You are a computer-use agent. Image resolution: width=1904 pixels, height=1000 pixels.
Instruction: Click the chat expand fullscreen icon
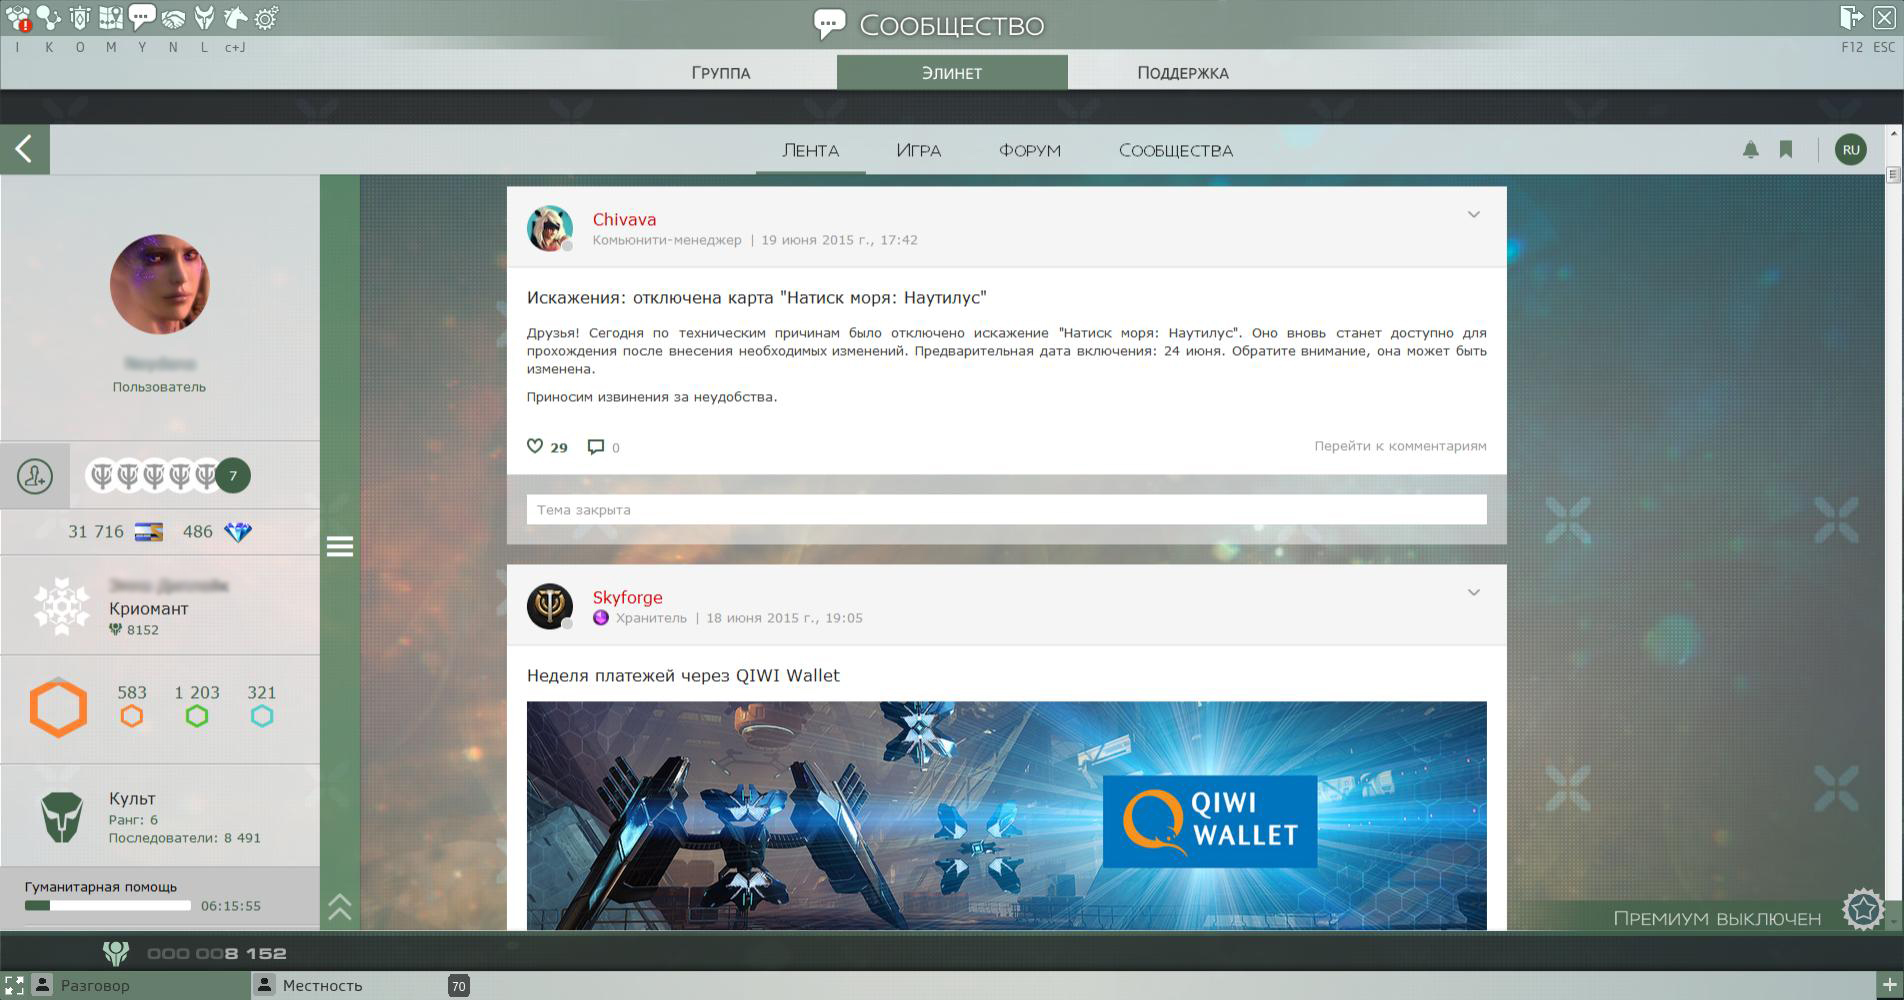click(x=14, y=986)
